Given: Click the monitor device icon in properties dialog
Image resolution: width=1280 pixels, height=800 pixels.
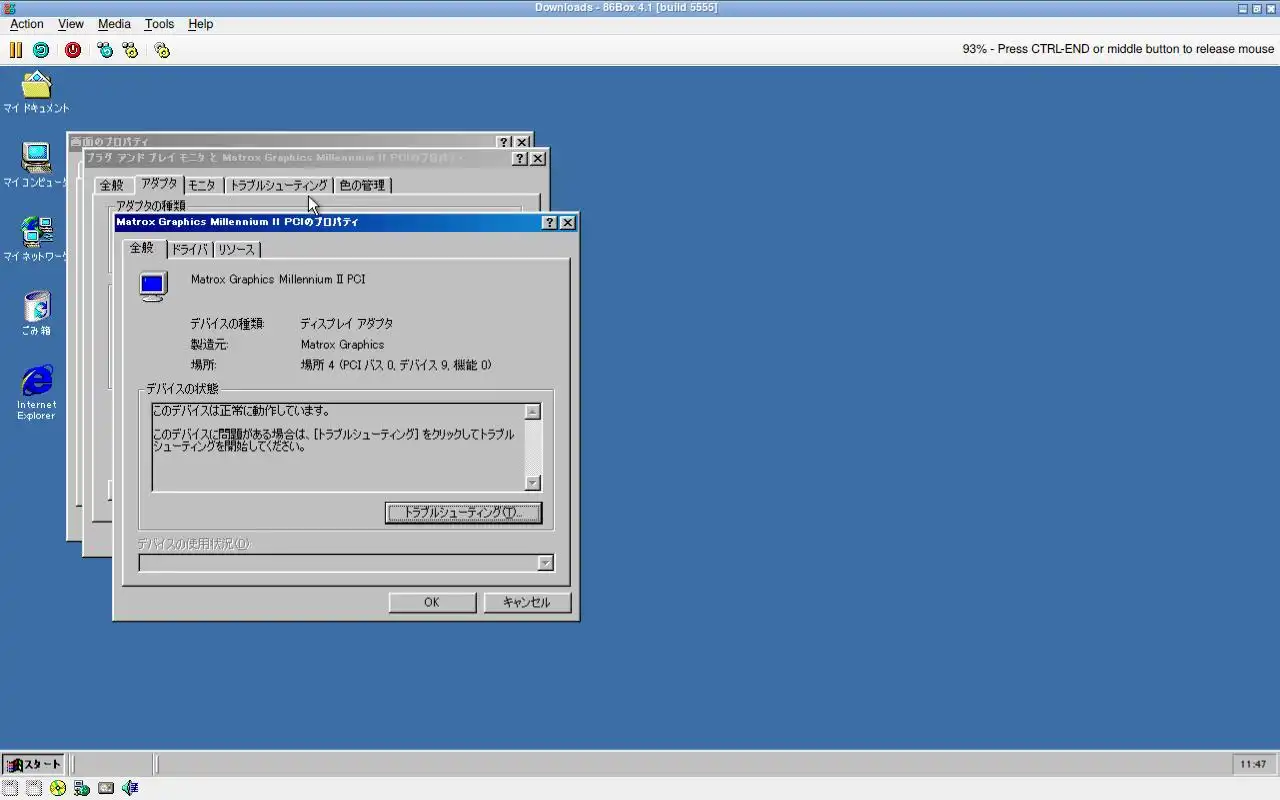Looking at the screenshot, I should (x=153, y=286).
